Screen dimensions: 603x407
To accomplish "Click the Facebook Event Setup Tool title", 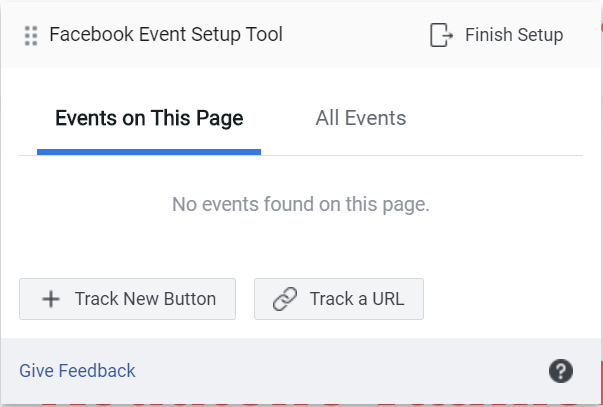I will 166,35.
